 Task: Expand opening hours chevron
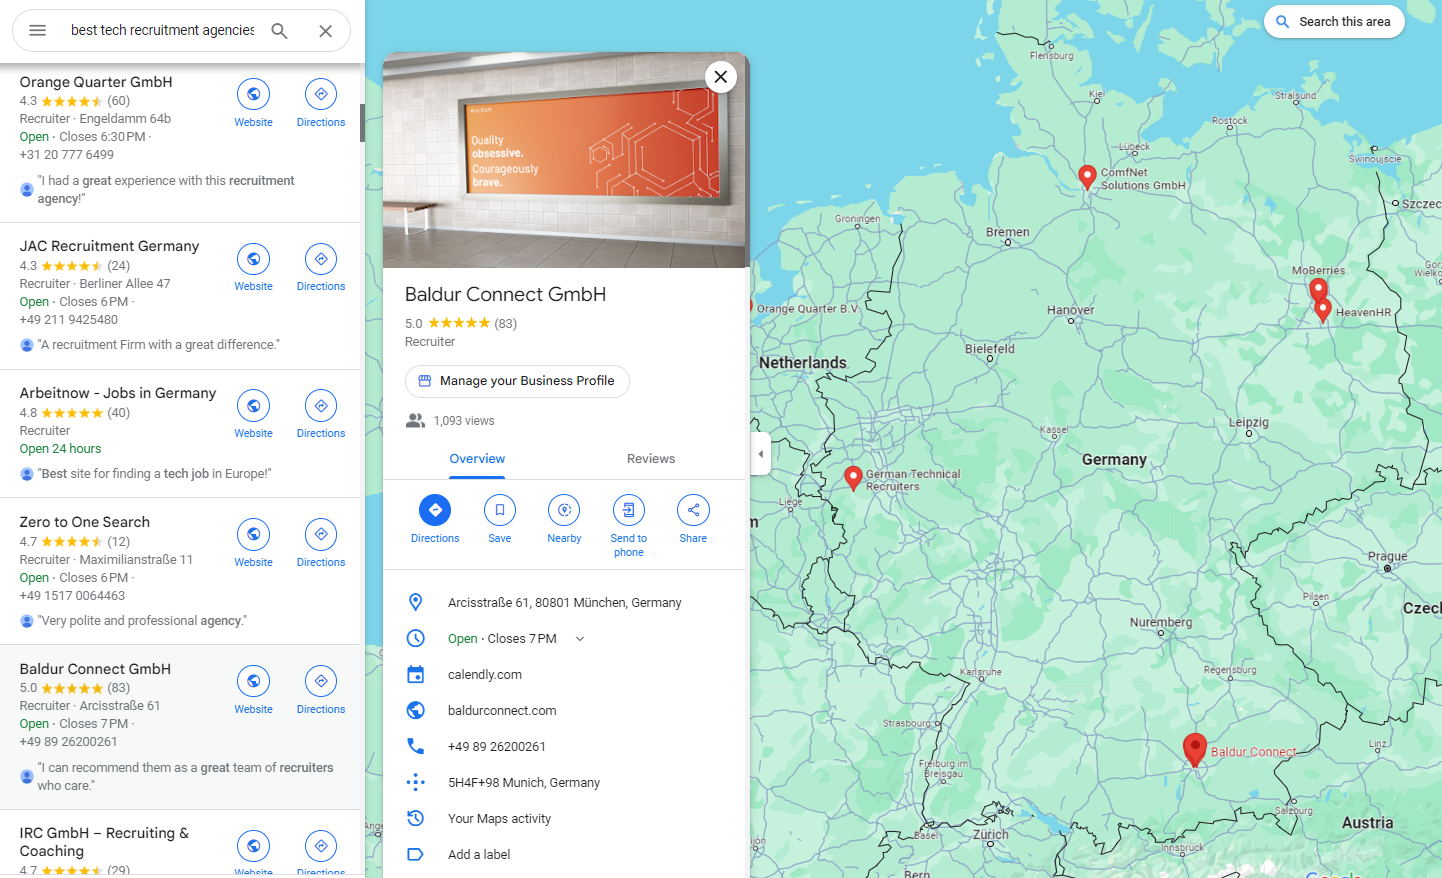click(x=580, y=639)
